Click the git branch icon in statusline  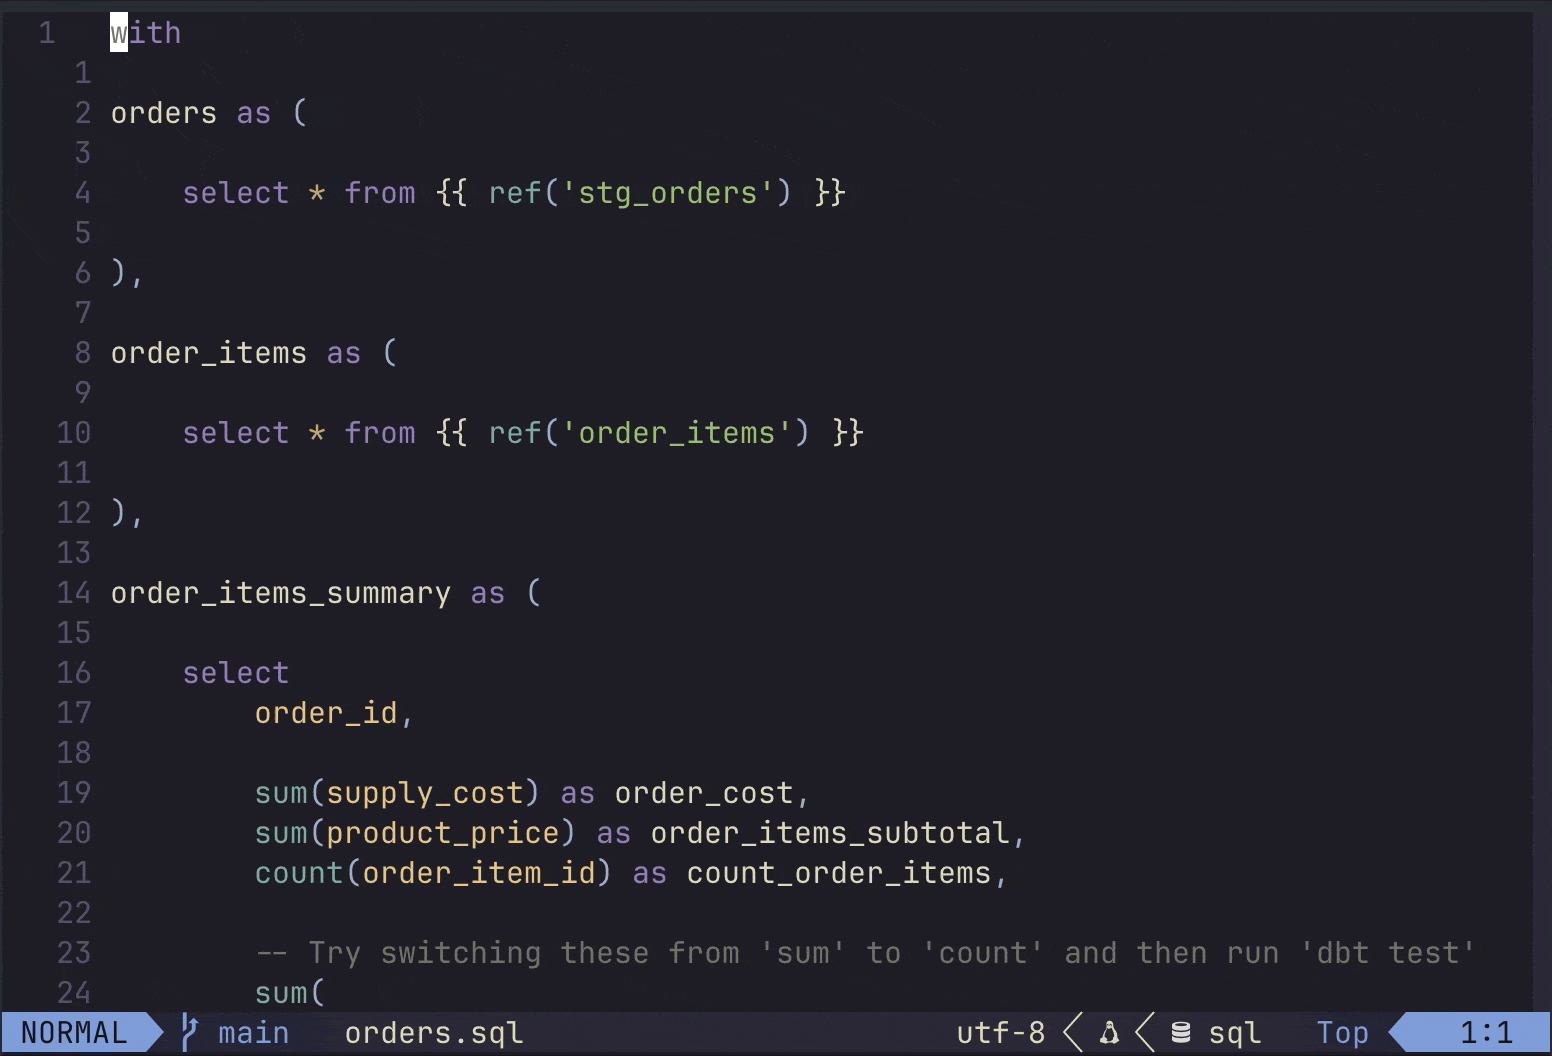(189, 1032)
